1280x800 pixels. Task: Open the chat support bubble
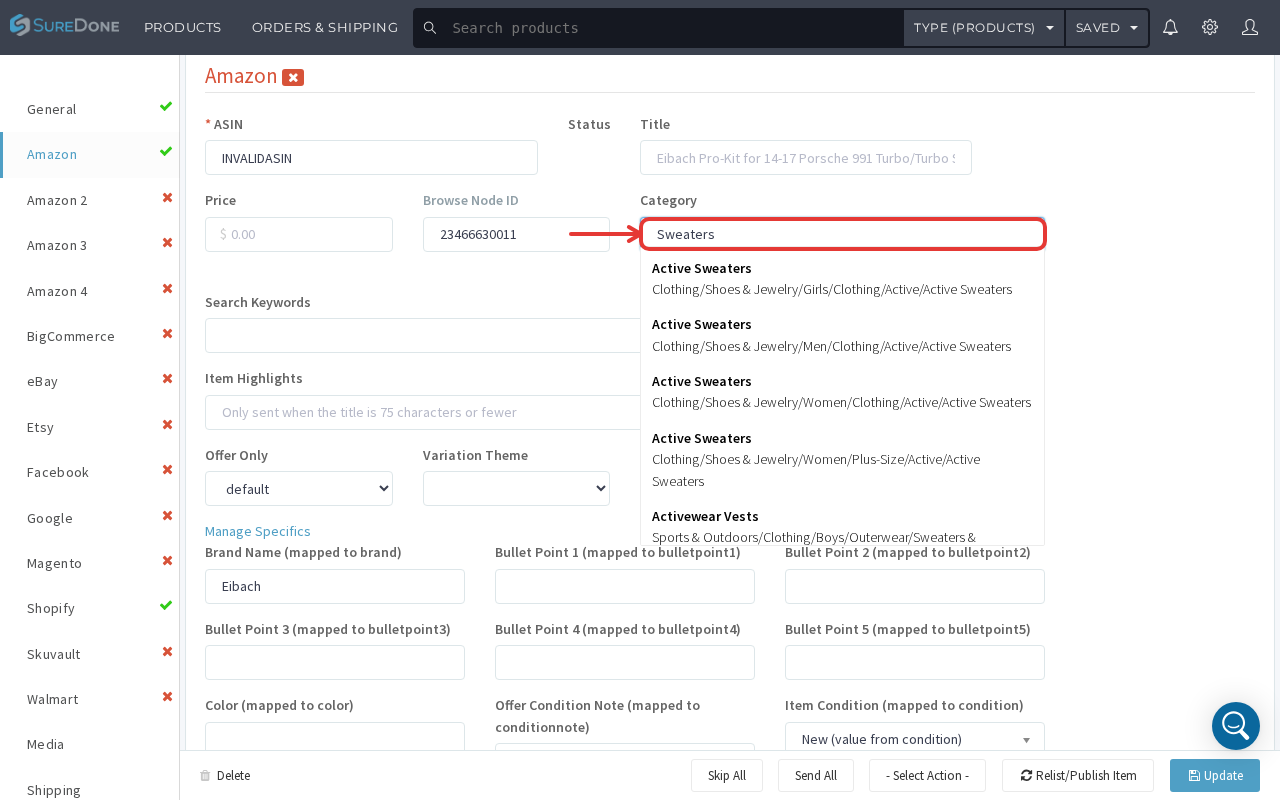coord(1236,726)
